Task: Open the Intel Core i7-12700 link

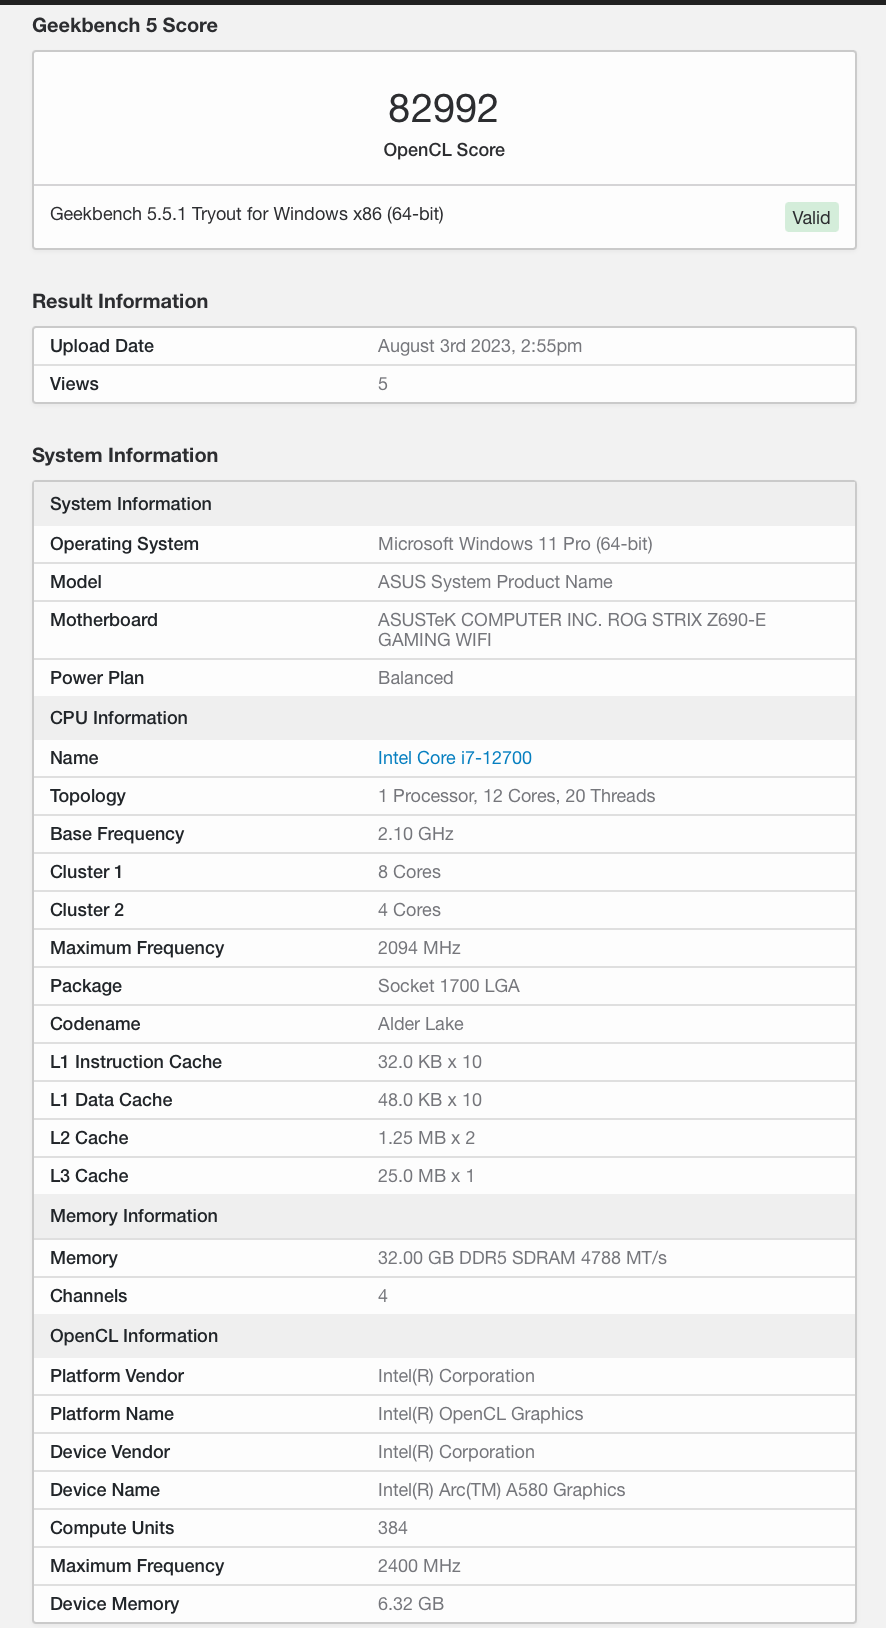Action: point(454,758)
